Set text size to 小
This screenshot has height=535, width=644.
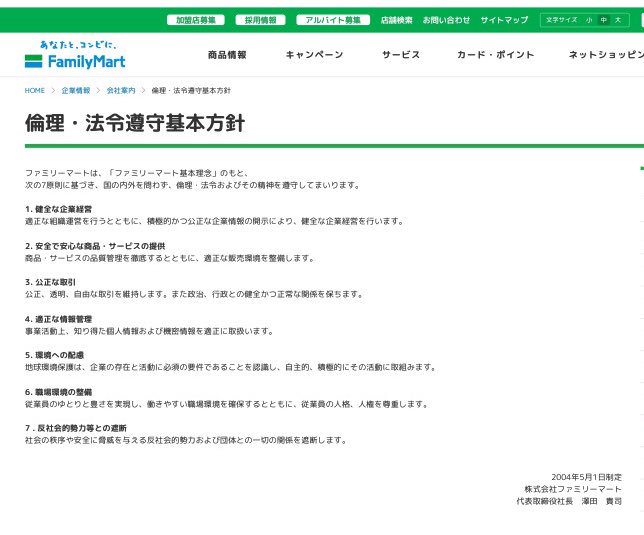(589, 20)
